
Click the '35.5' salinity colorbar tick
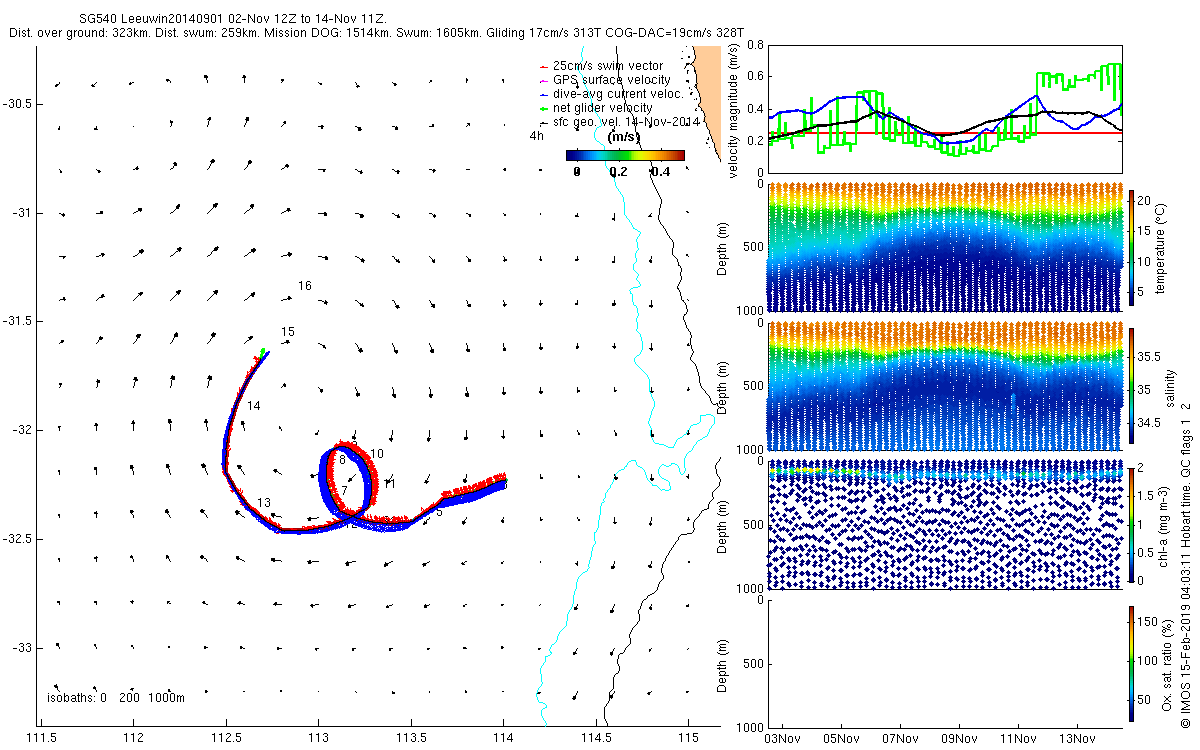coord(1150,356)
